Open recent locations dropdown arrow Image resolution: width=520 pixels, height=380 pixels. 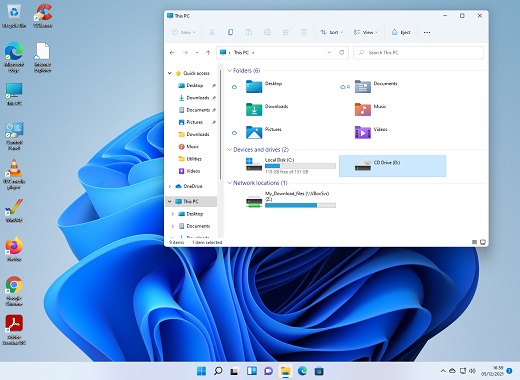click(x=197, y=53)
